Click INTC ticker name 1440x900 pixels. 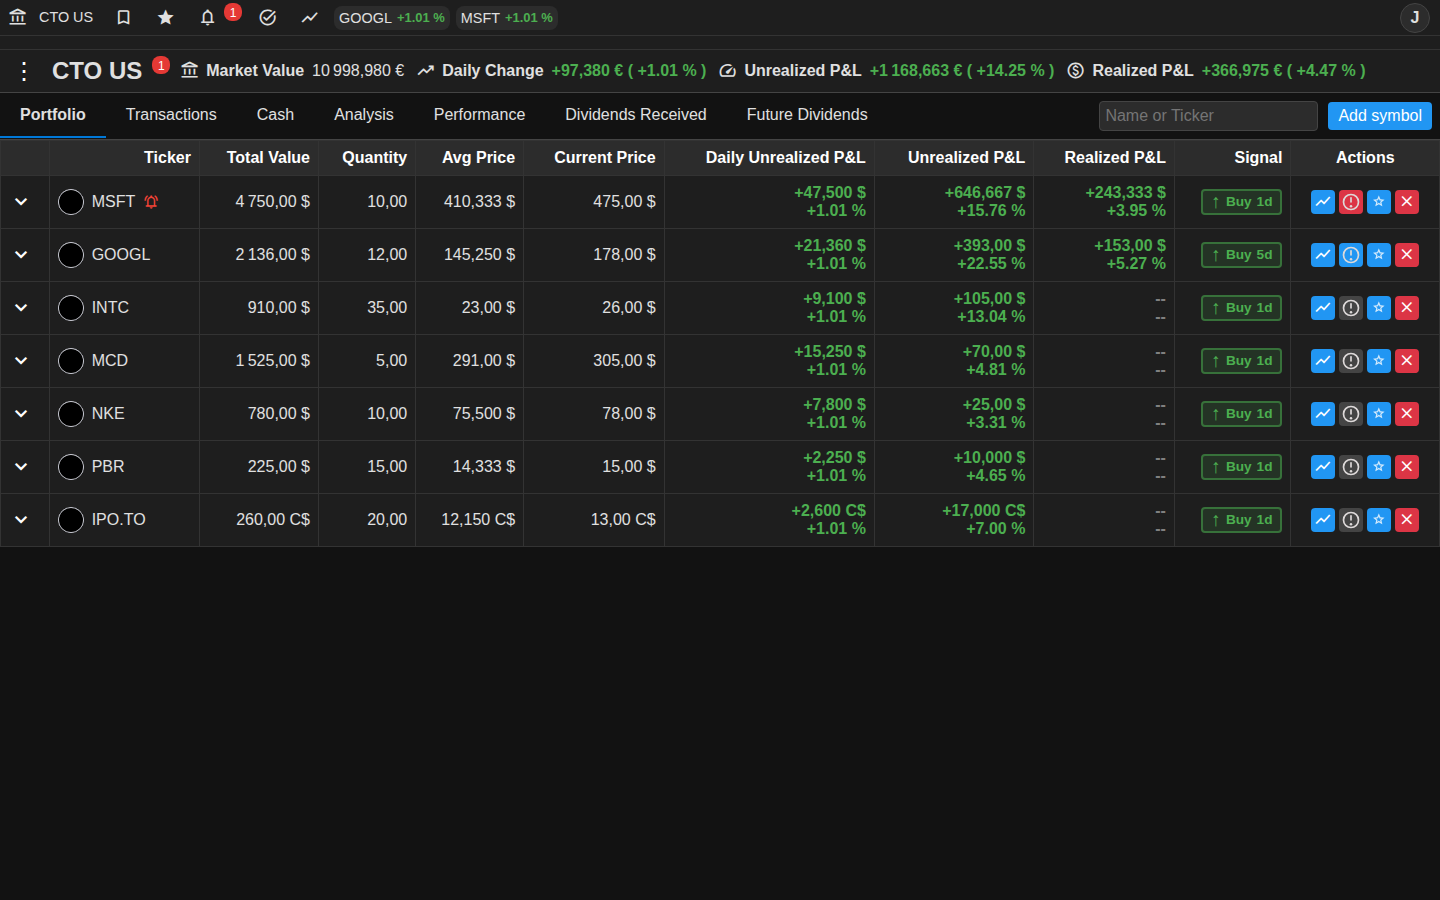click(x=110, y=308)
